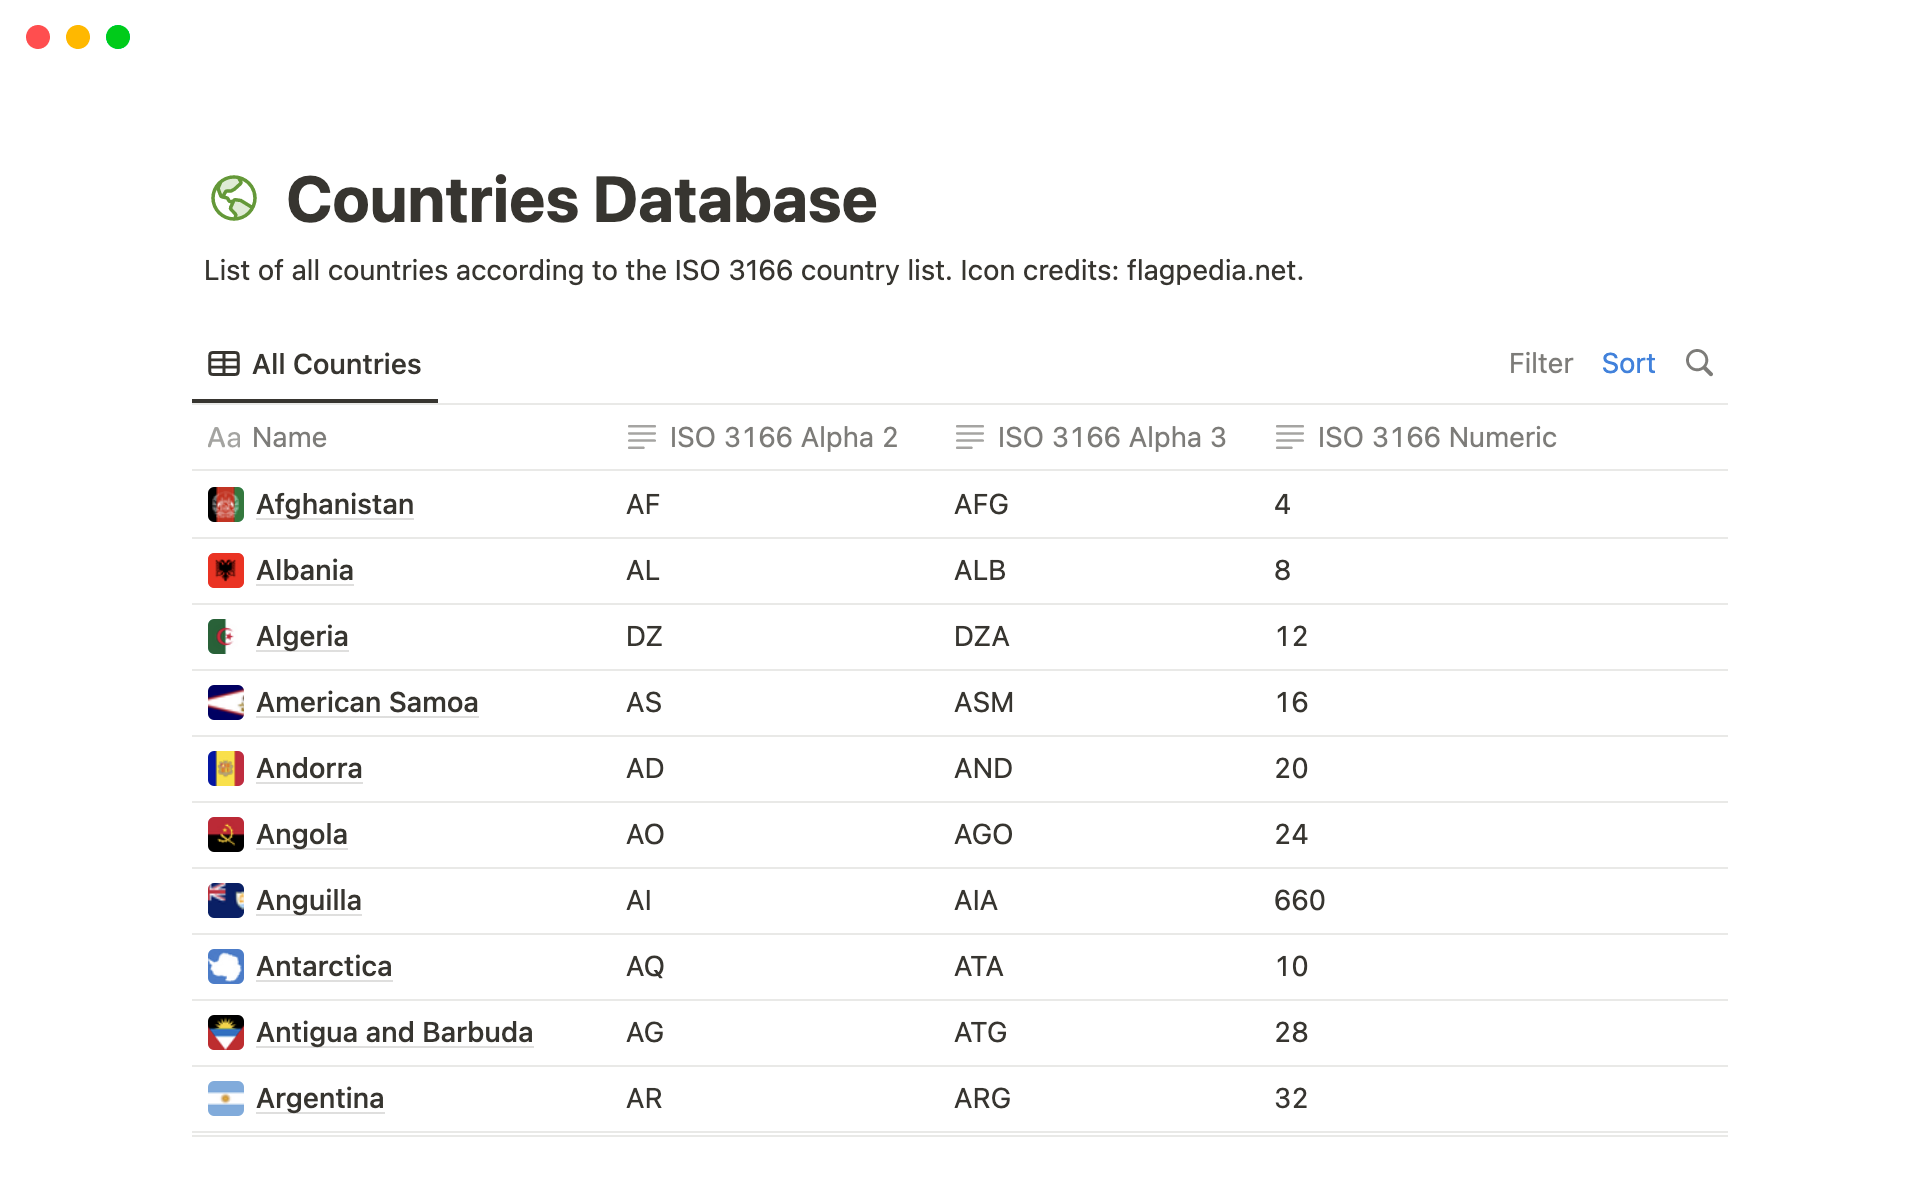Image resolution: width=1920 pixels, height=1200 pixels.
Task: Click the green globe page icon
Action: [234, 199]
